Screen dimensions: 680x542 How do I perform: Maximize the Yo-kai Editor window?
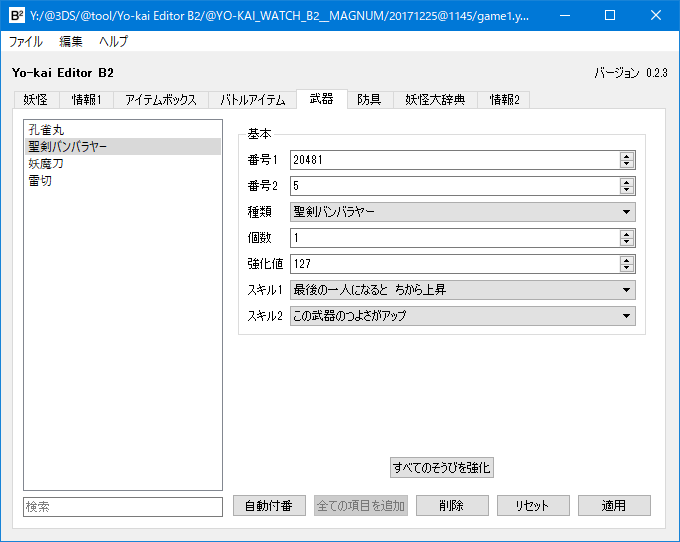point(610,16)
